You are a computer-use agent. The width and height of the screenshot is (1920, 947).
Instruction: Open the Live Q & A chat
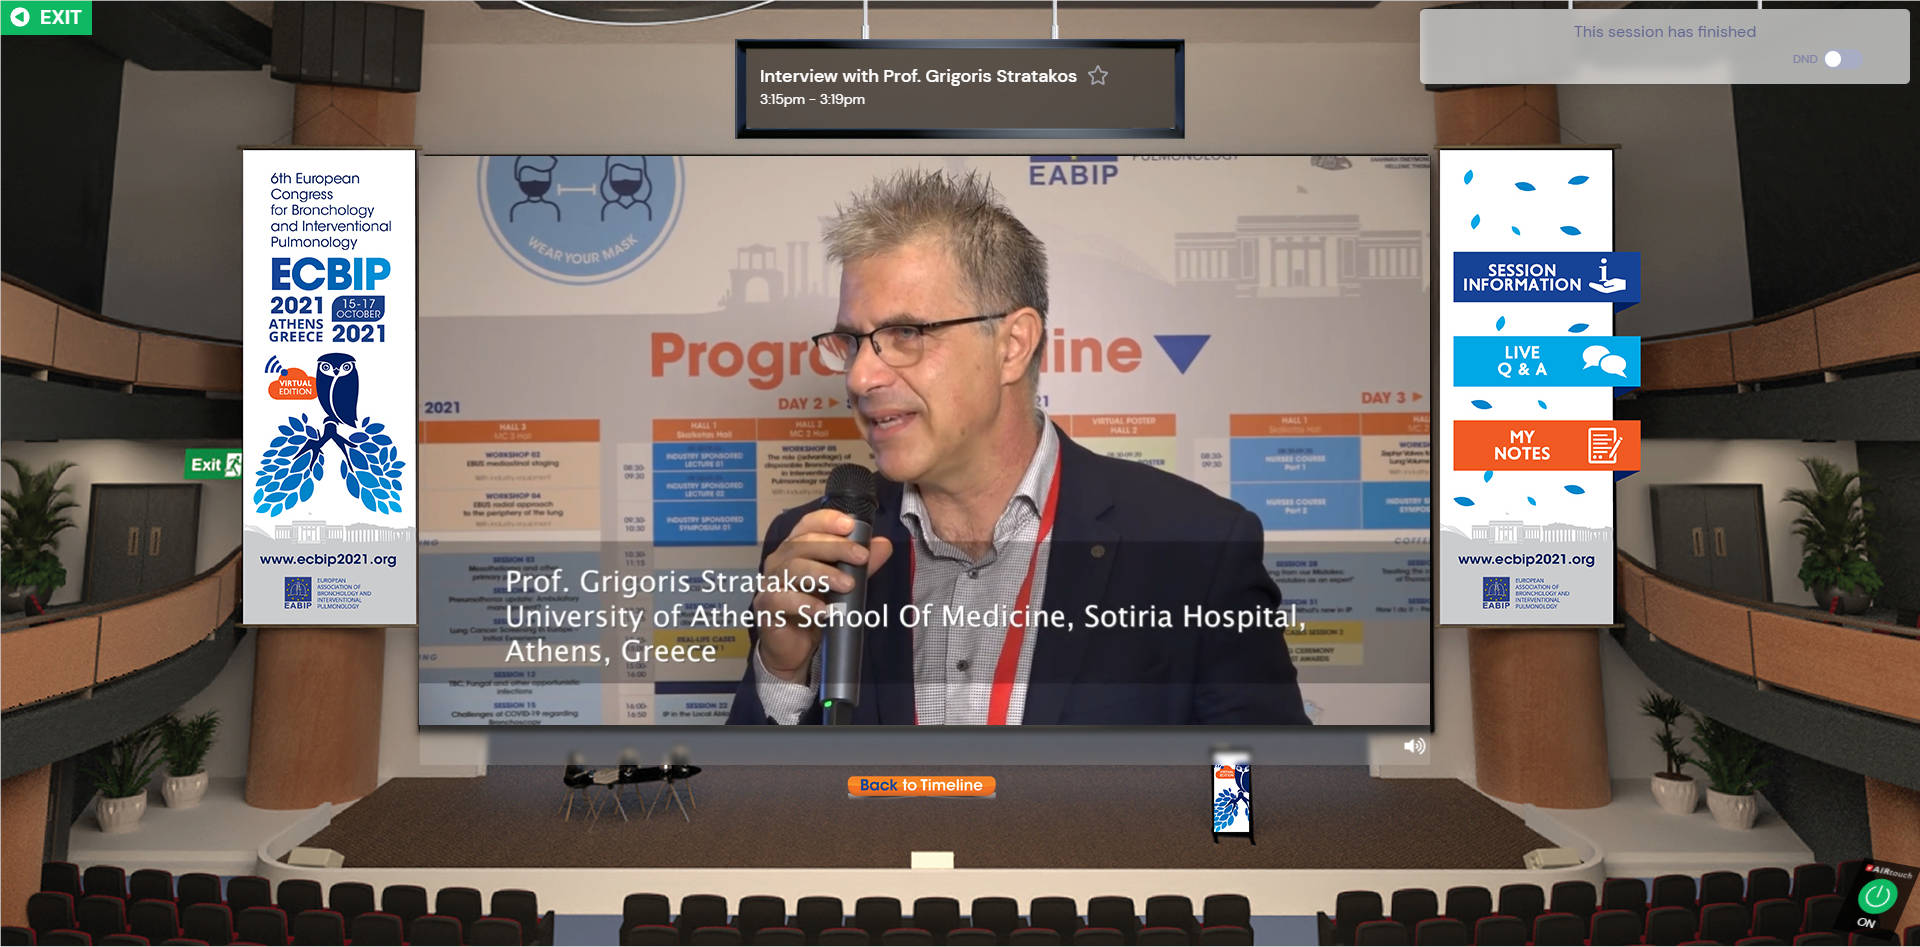click(x=1544, y=361)
